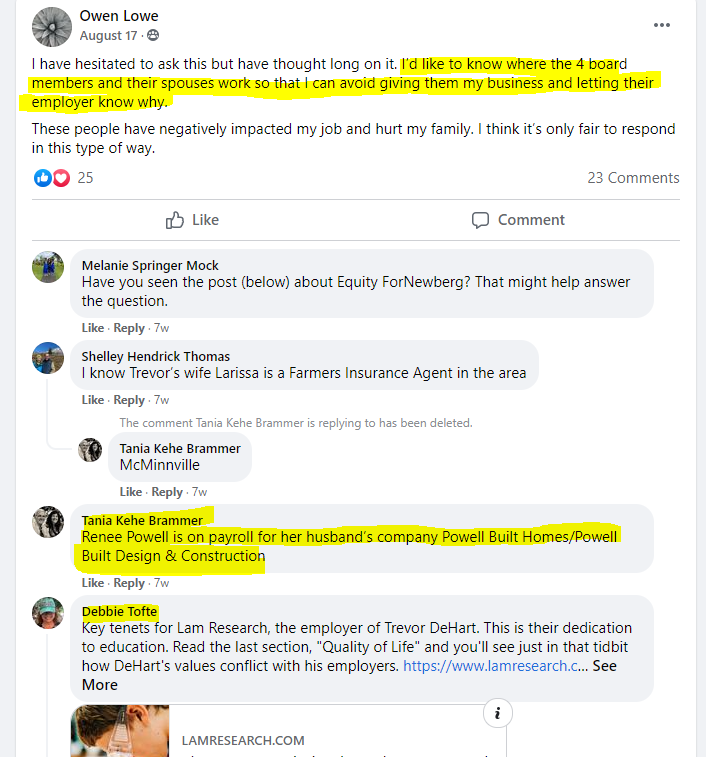Like Shelley Hendrick Thomas's comment

(93, 400)
